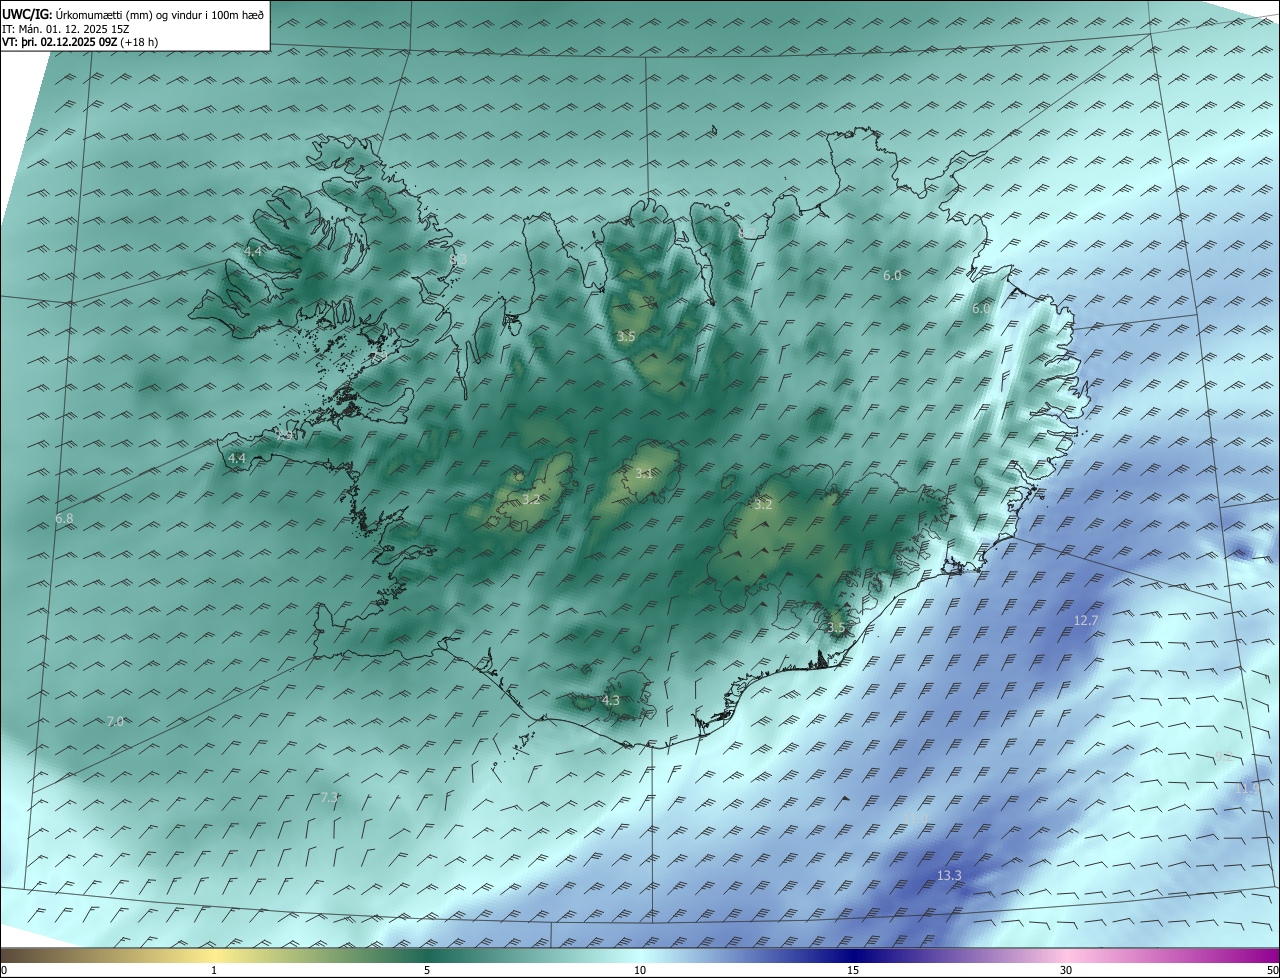1280x978 pixels.
Task: Click the title line 'UWC/IG: Úrkomumætti (mm) og vindur í 100m hæð'
Action: pyautogui.click(x=133, y=15)
